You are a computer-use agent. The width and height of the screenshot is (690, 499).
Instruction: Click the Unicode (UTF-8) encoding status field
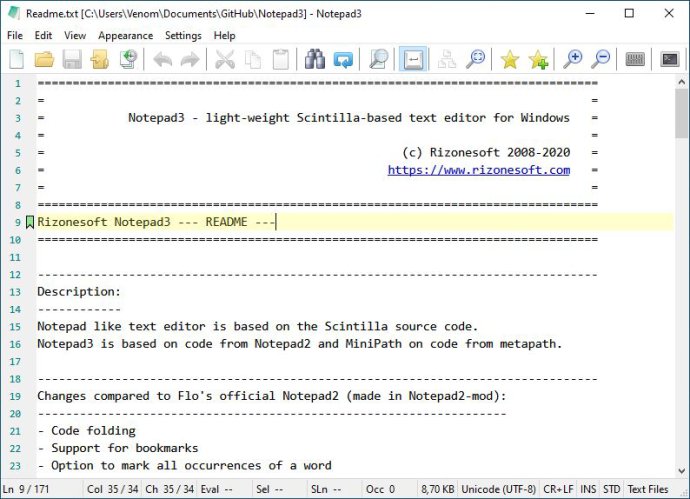(499, 489)
